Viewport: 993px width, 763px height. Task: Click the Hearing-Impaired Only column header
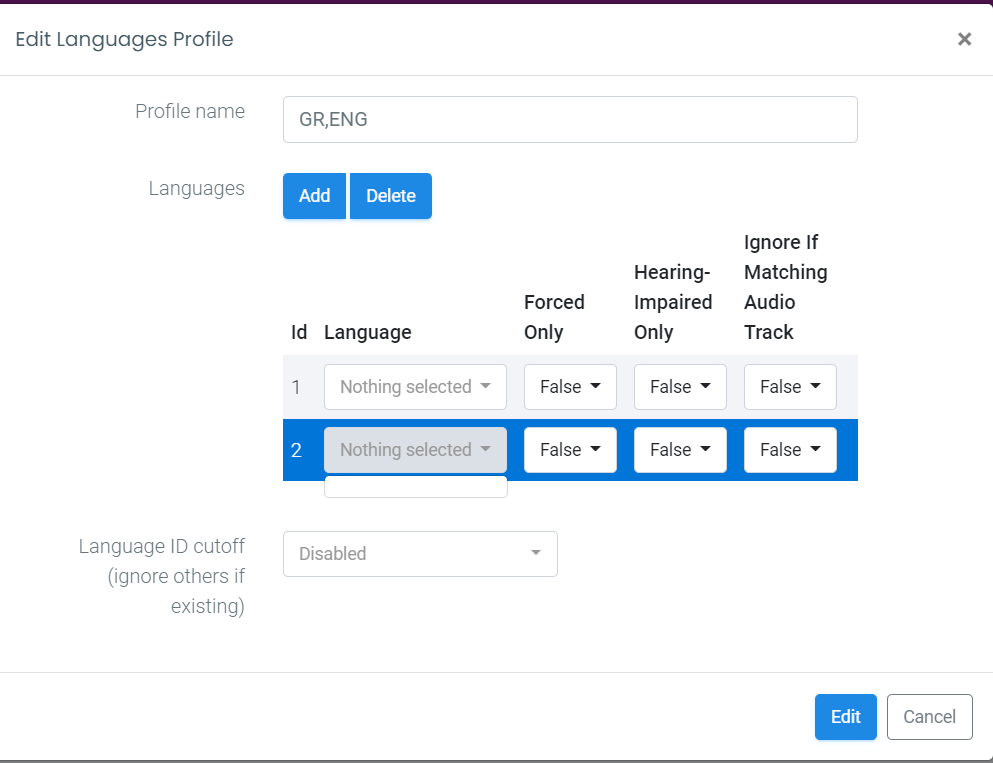tap(673, 302)
